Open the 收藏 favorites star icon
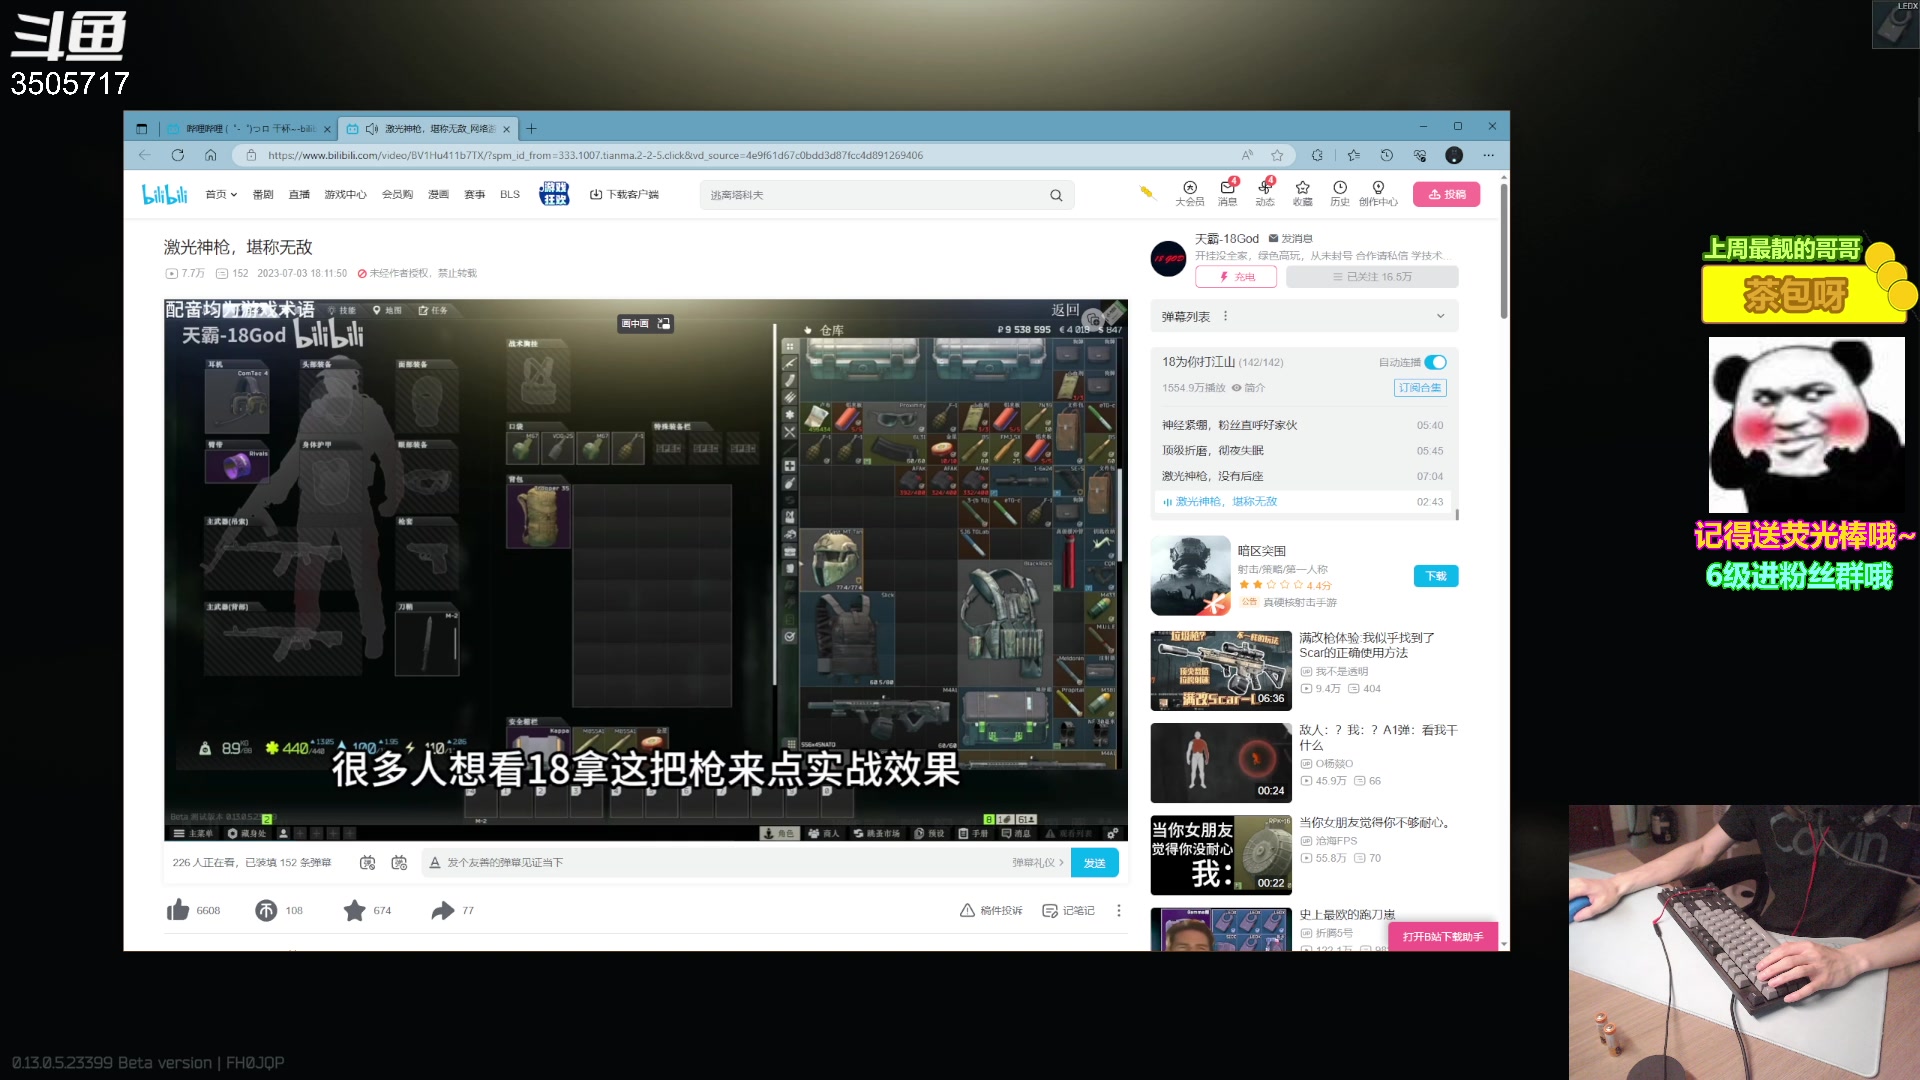Image resolution: width=1920 pixels, height=1080 pixels. click(1302, 194)
